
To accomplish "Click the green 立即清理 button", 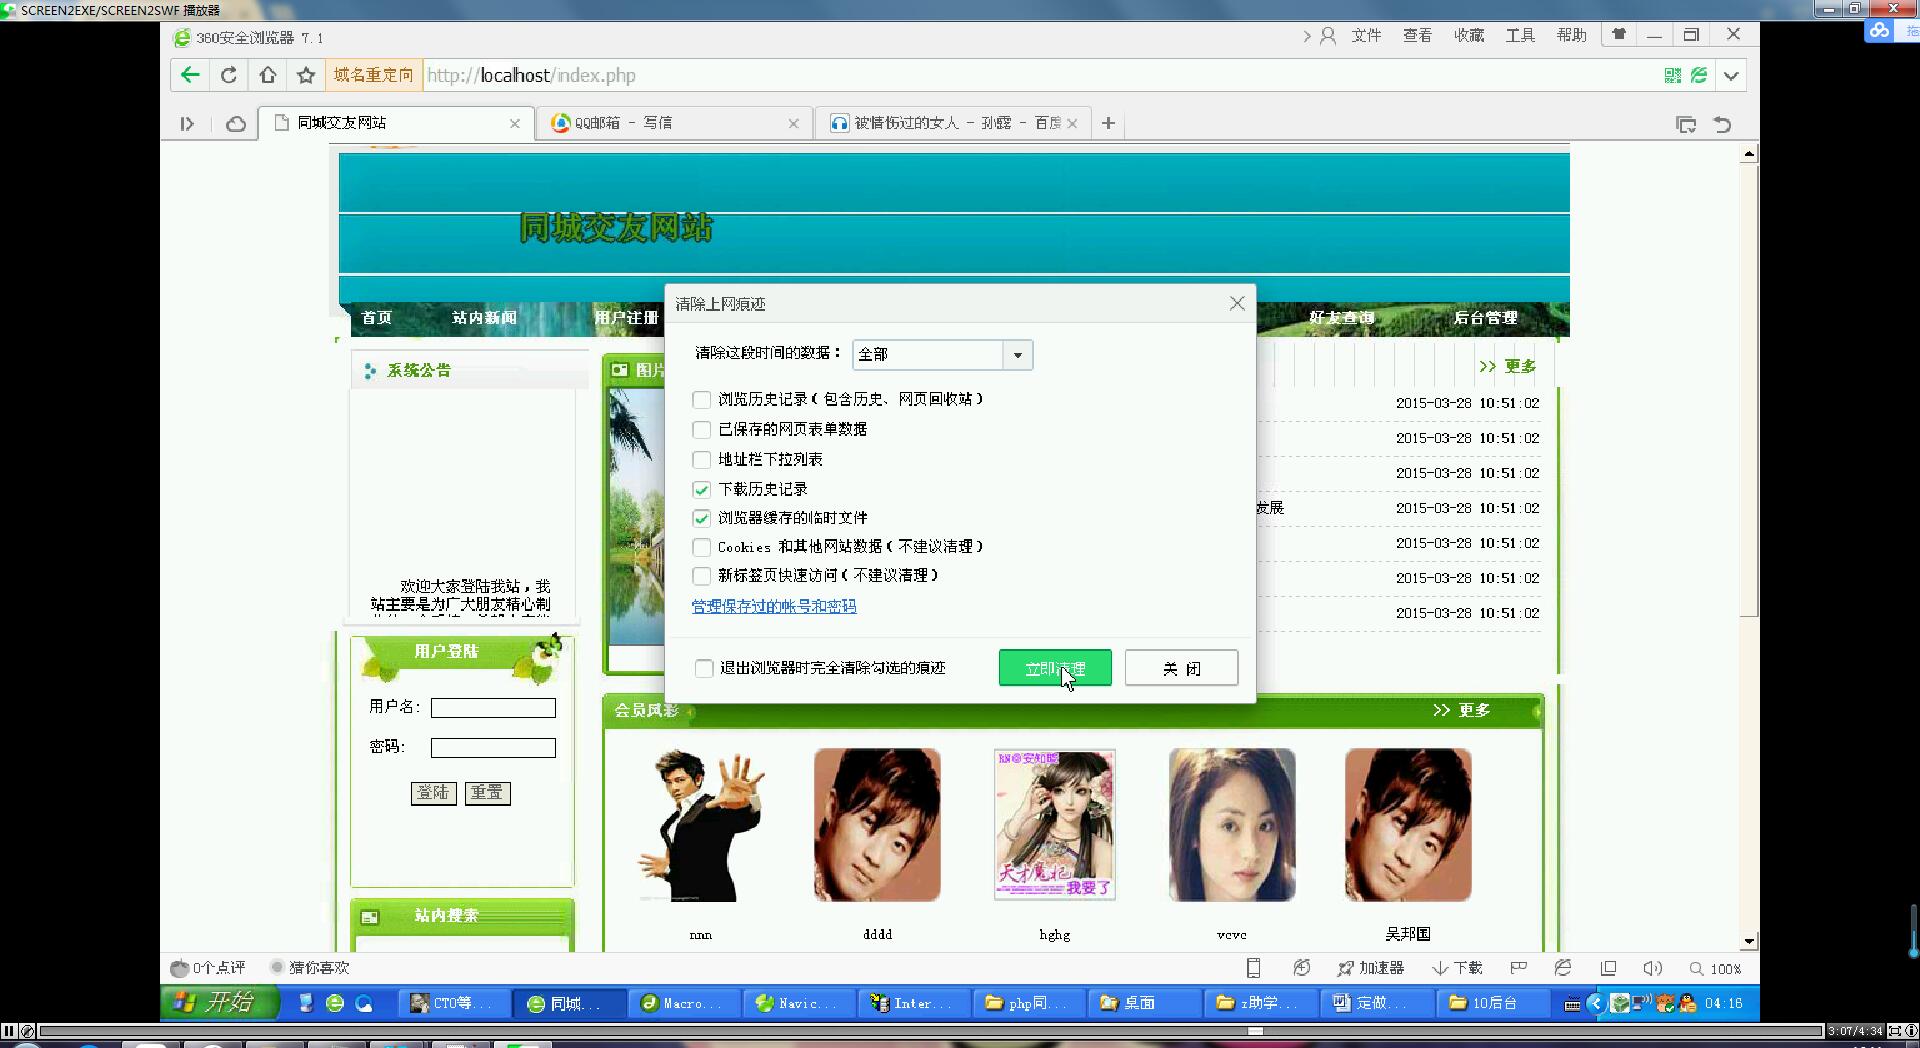I will (x=1055, y=668).
